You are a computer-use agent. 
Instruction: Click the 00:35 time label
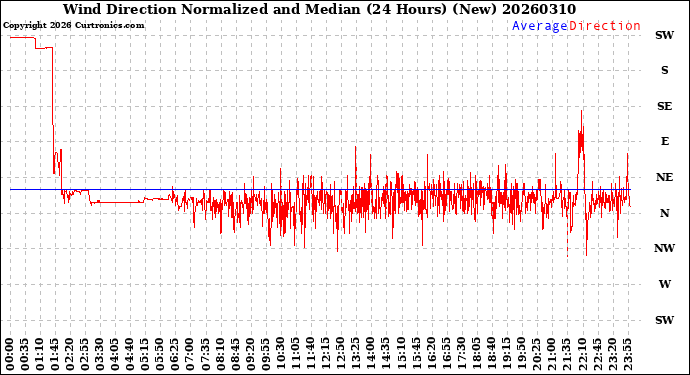pyautogui.click(x=25, y=355)
